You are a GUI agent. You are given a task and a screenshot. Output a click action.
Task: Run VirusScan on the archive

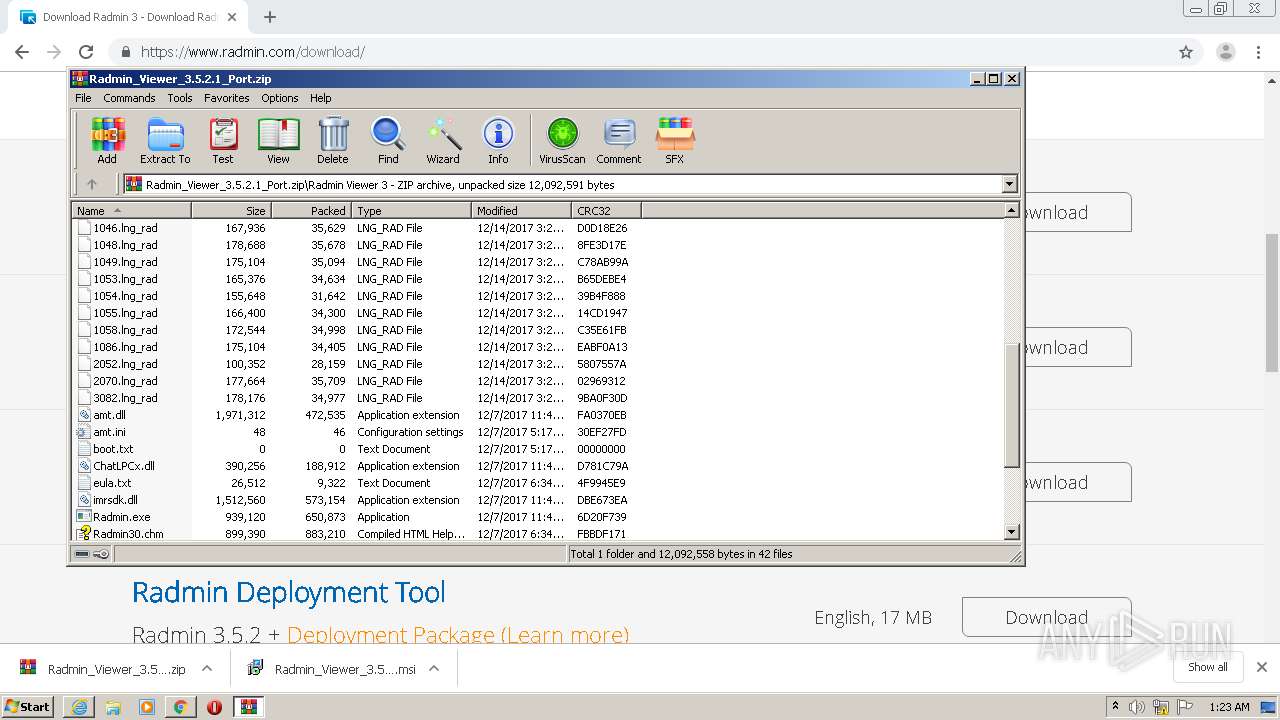click(562, 140)
